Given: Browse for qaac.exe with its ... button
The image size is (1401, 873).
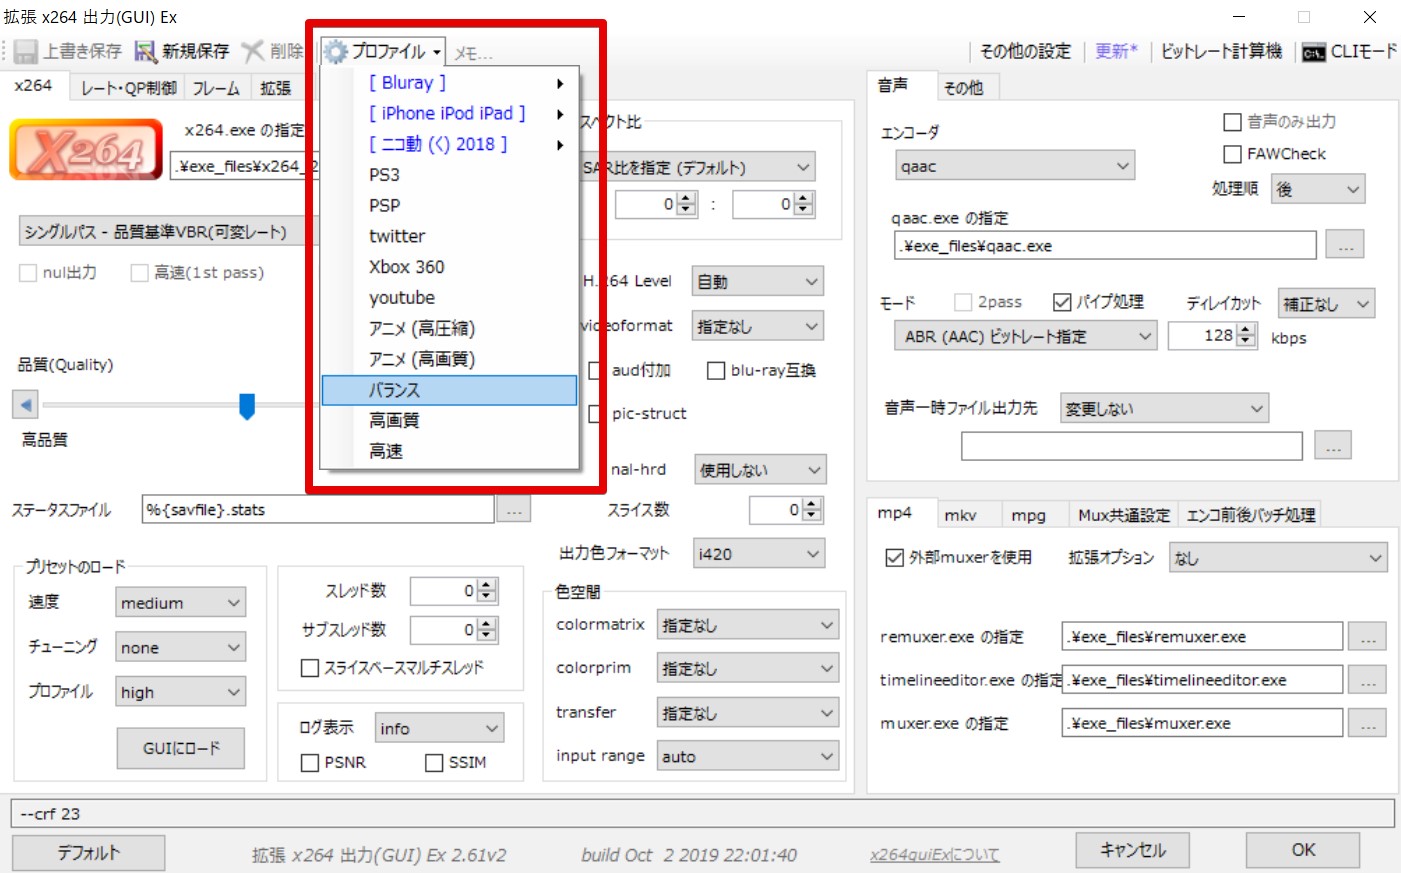Looking at the screenshot, I should pos(1345,245).
